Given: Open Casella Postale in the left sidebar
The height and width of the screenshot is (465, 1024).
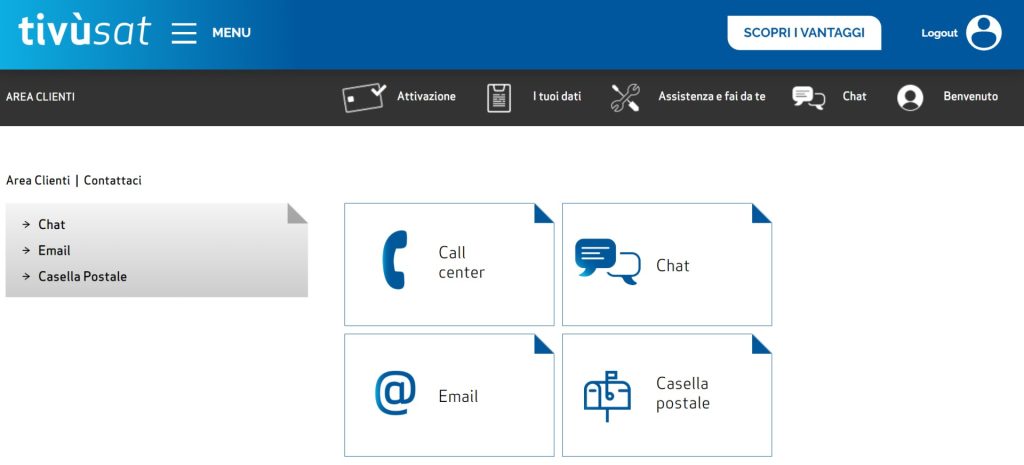Looking at the screenshot, I should click(x=82, y=277).
